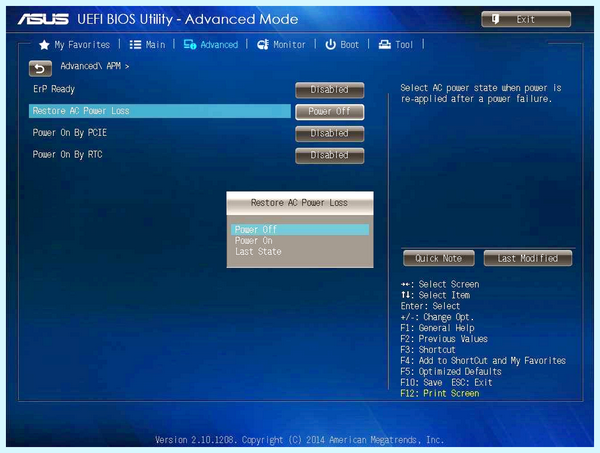The image size is (600, 453).
Task: Click the F1: General Help hint
Action: tap(437, 328)
